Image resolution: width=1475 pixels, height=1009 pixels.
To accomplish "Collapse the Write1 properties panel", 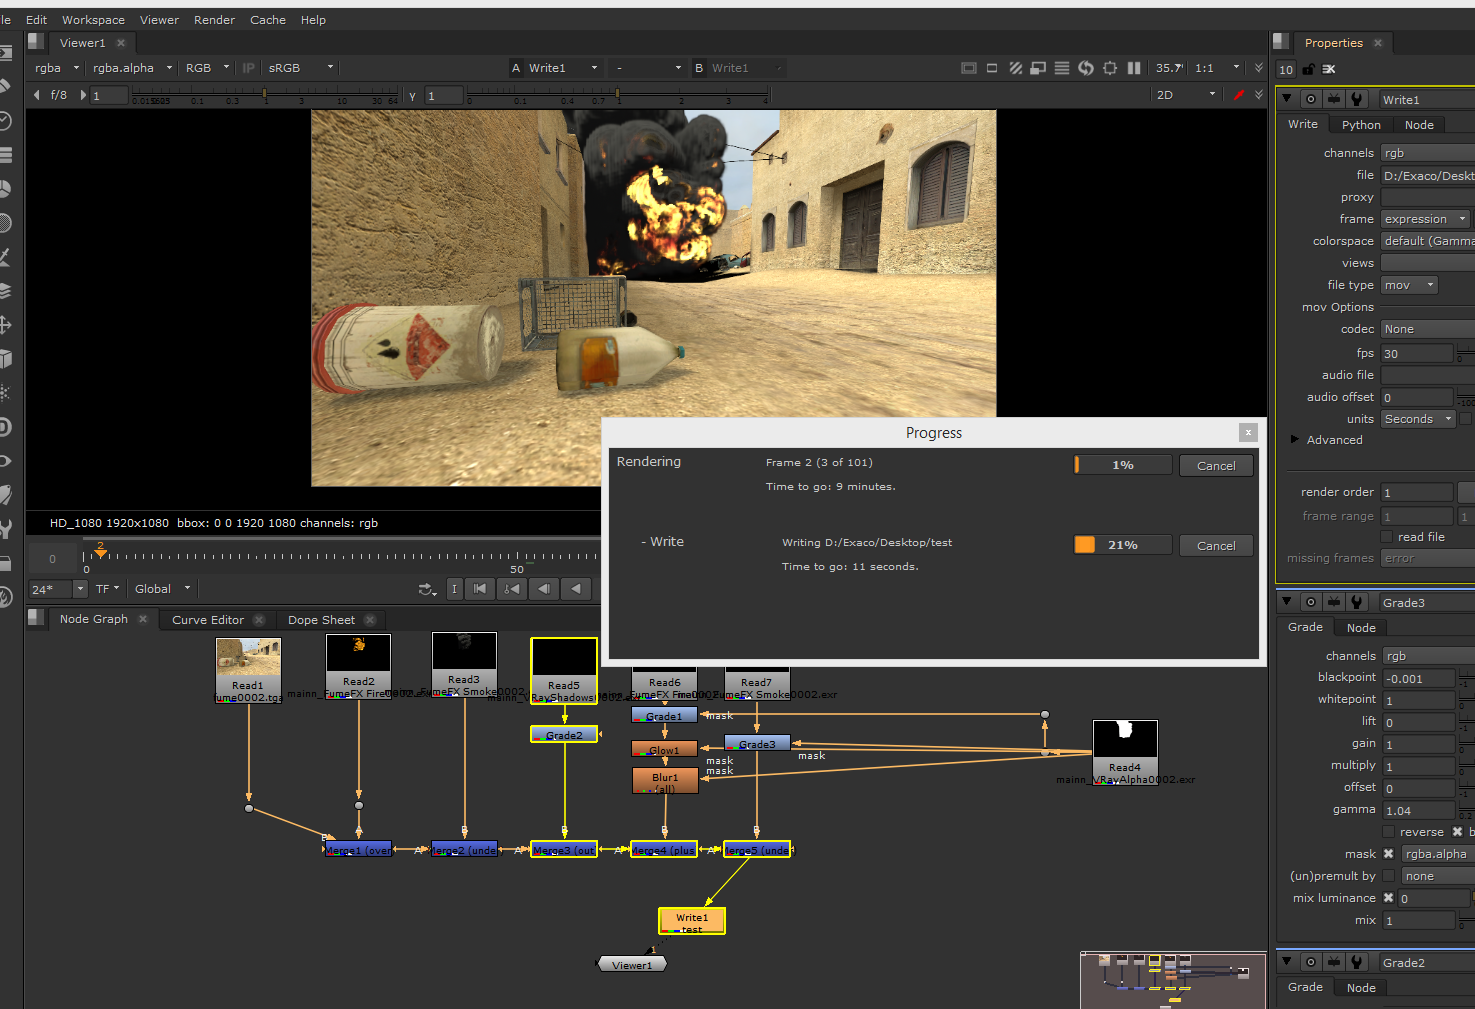I will pyautogui.click(x=1287, y=99).
